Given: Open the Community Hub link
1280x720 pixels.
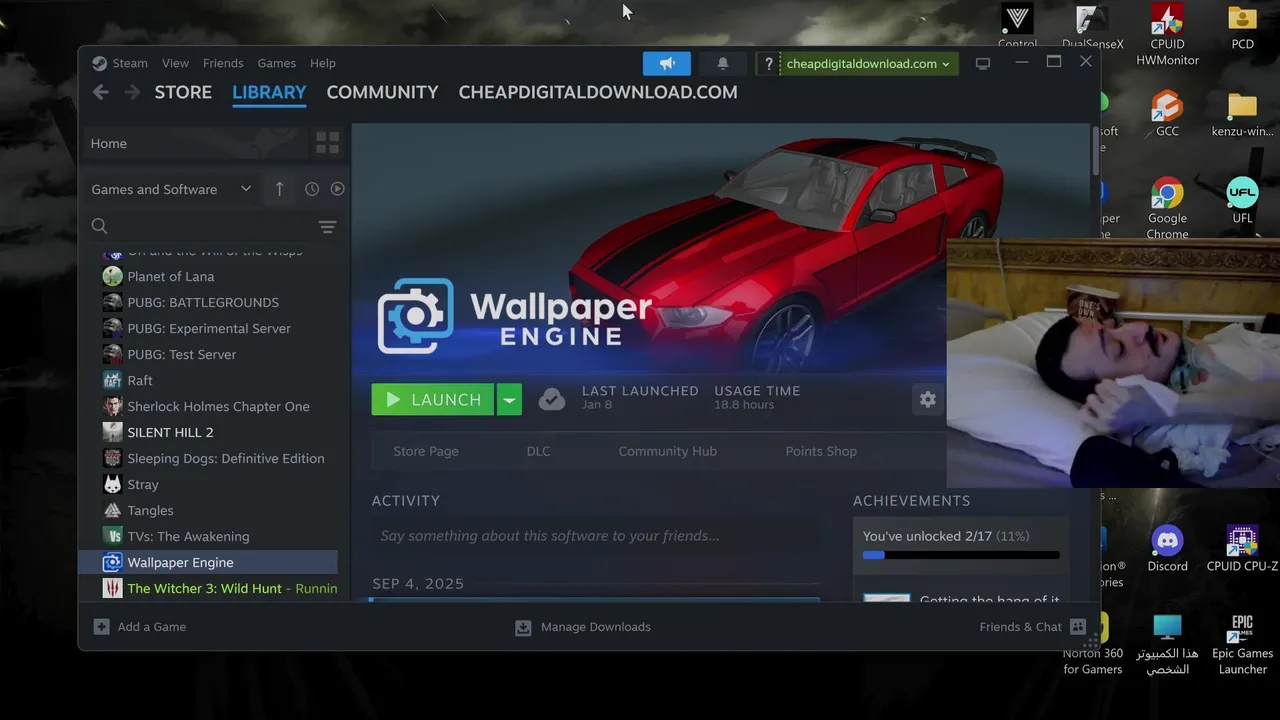Looking at the screenshot, I should pos(667,451).
